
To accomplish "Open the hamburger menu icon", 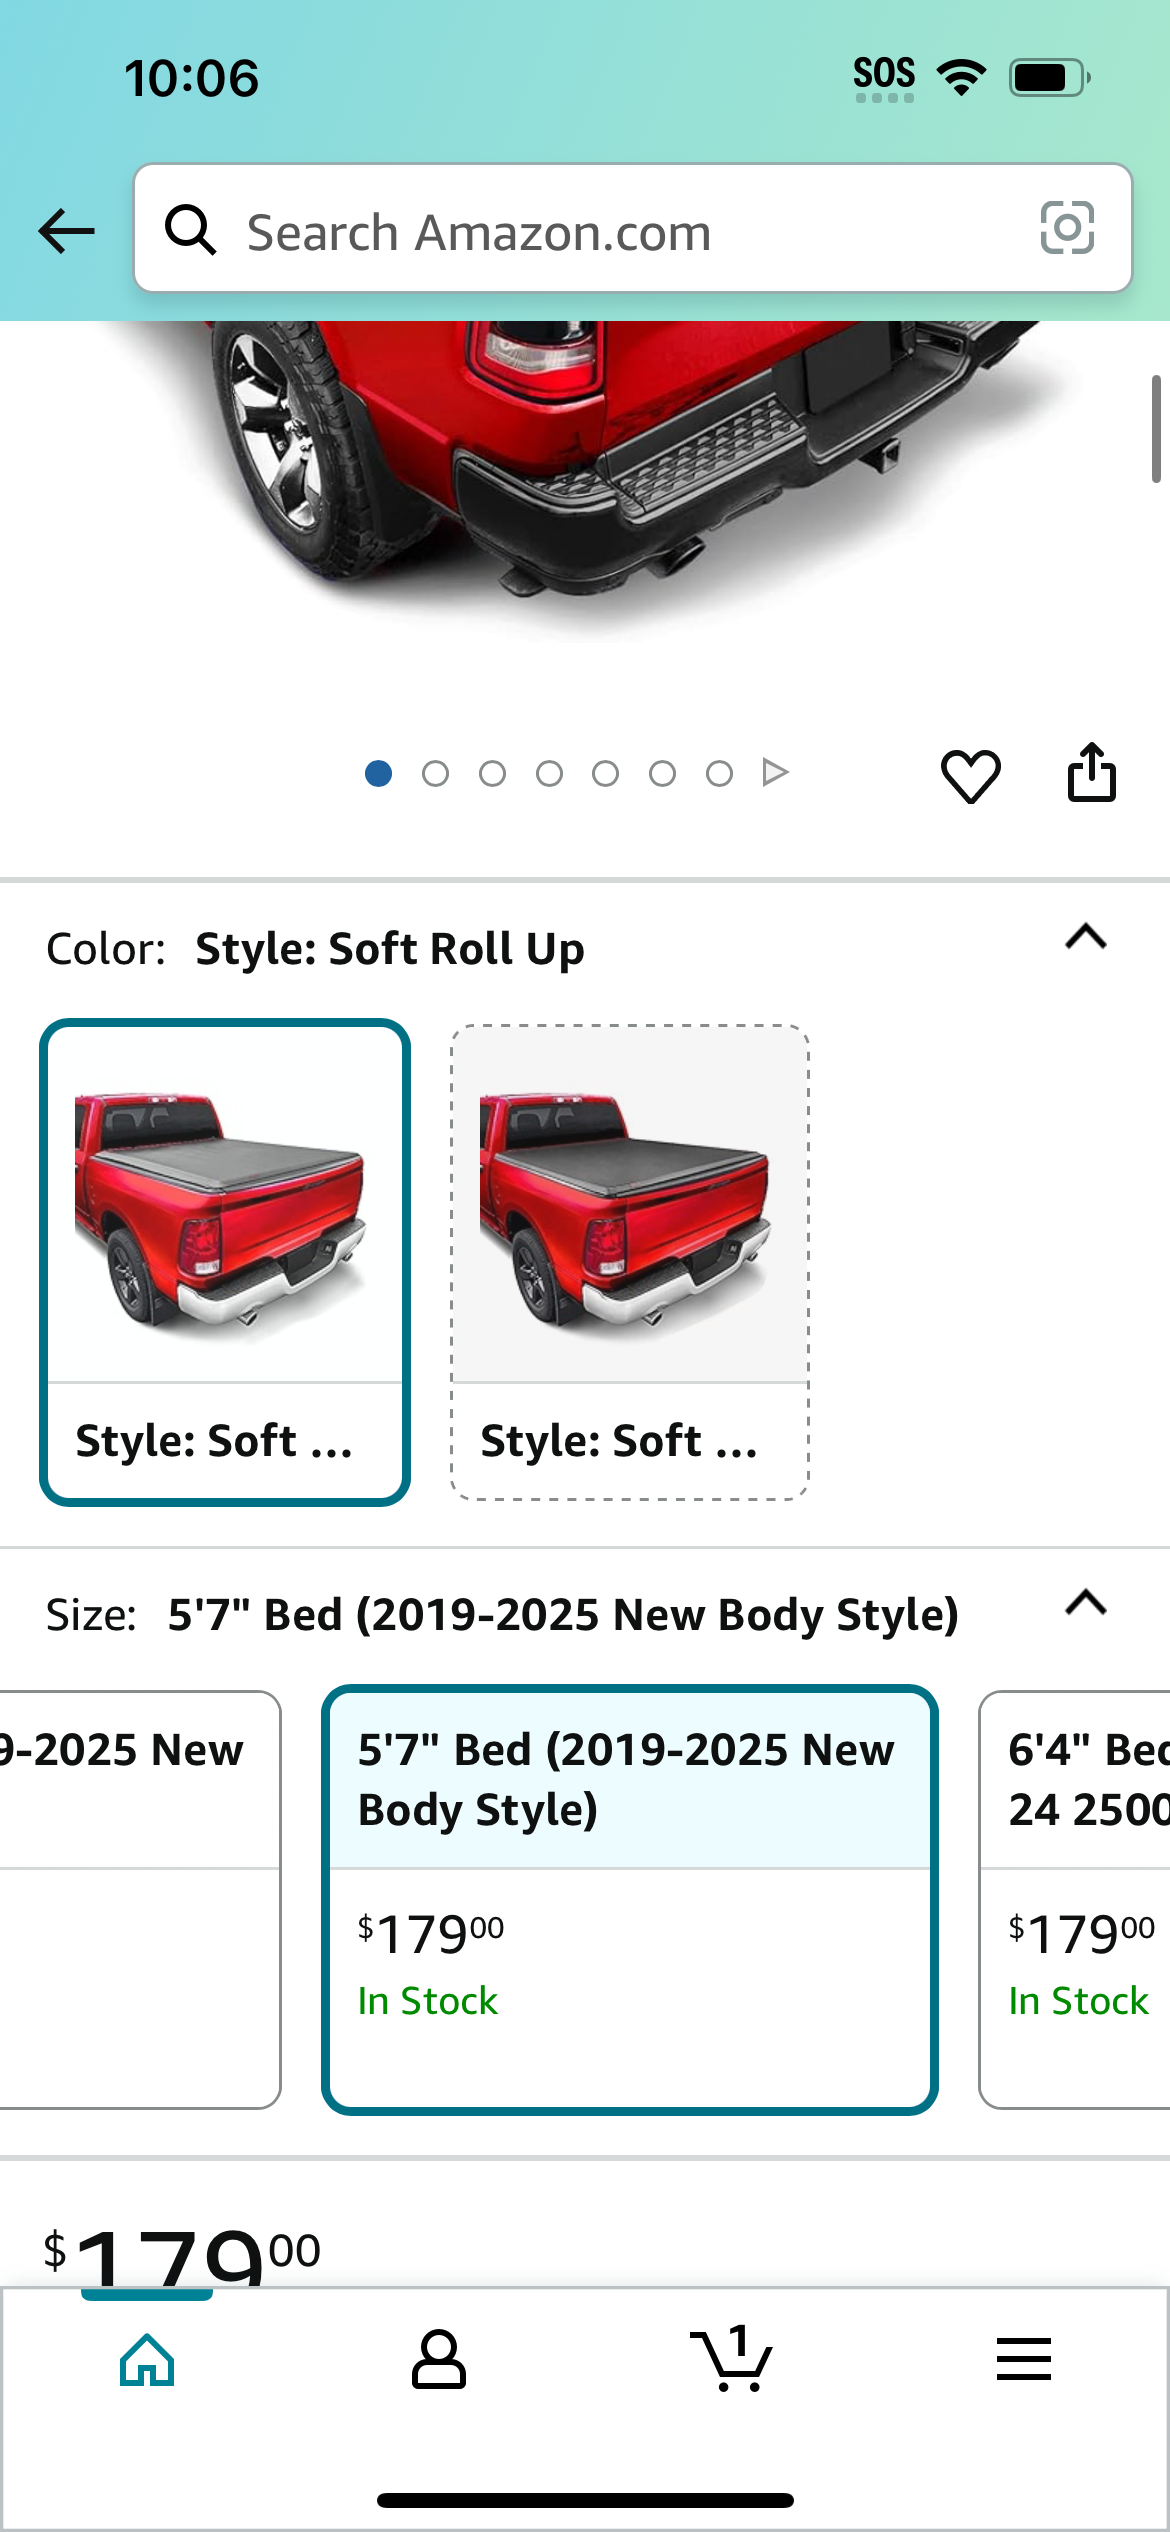I will coord(1024,2359).
